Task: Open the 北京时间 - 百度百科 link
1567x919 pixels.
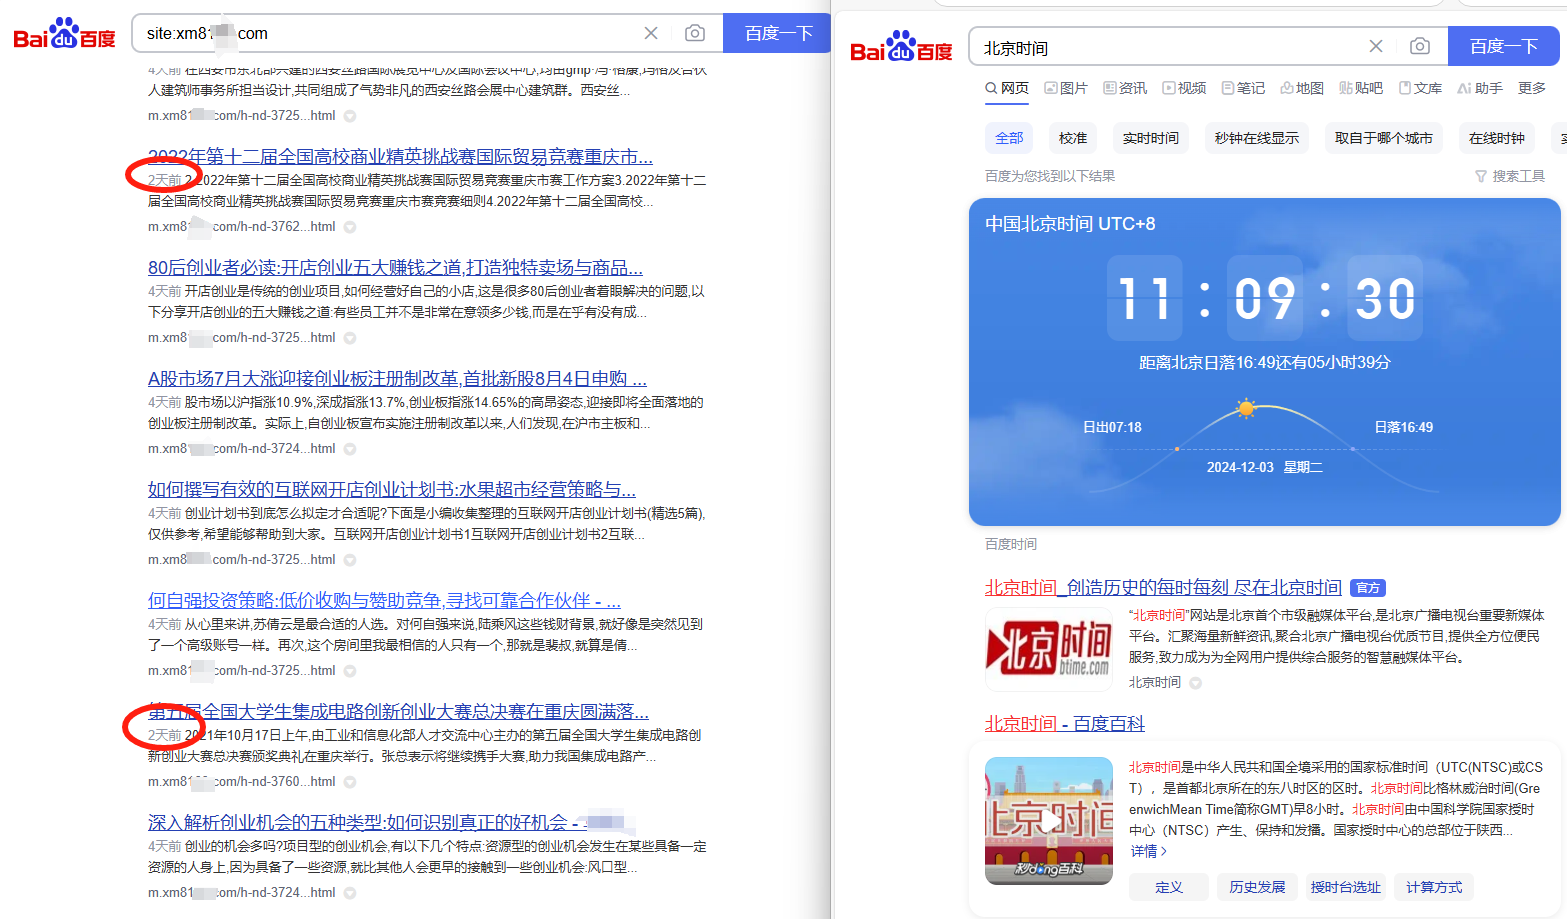Action: [x=1065, y=723]
